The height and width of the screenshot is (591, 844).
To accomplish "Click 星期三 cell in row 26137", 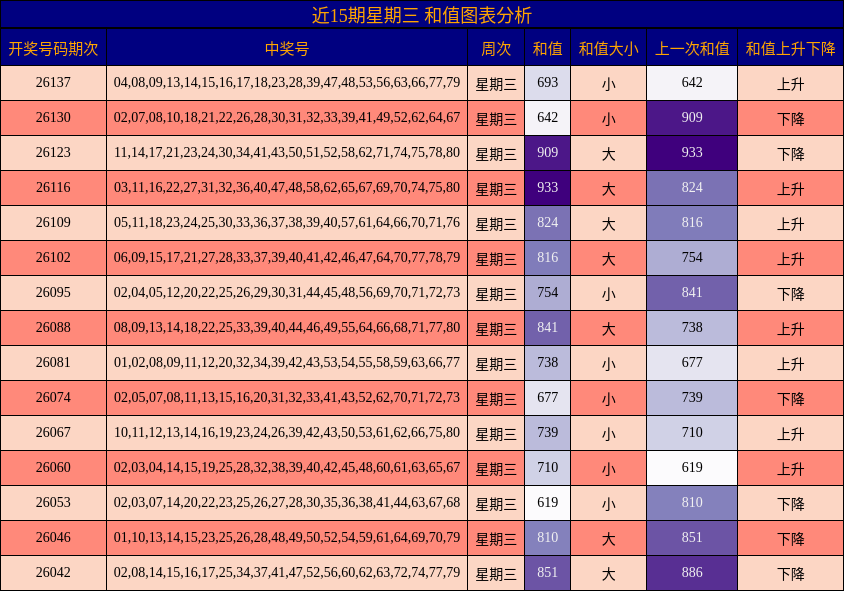I will (496, 84).
